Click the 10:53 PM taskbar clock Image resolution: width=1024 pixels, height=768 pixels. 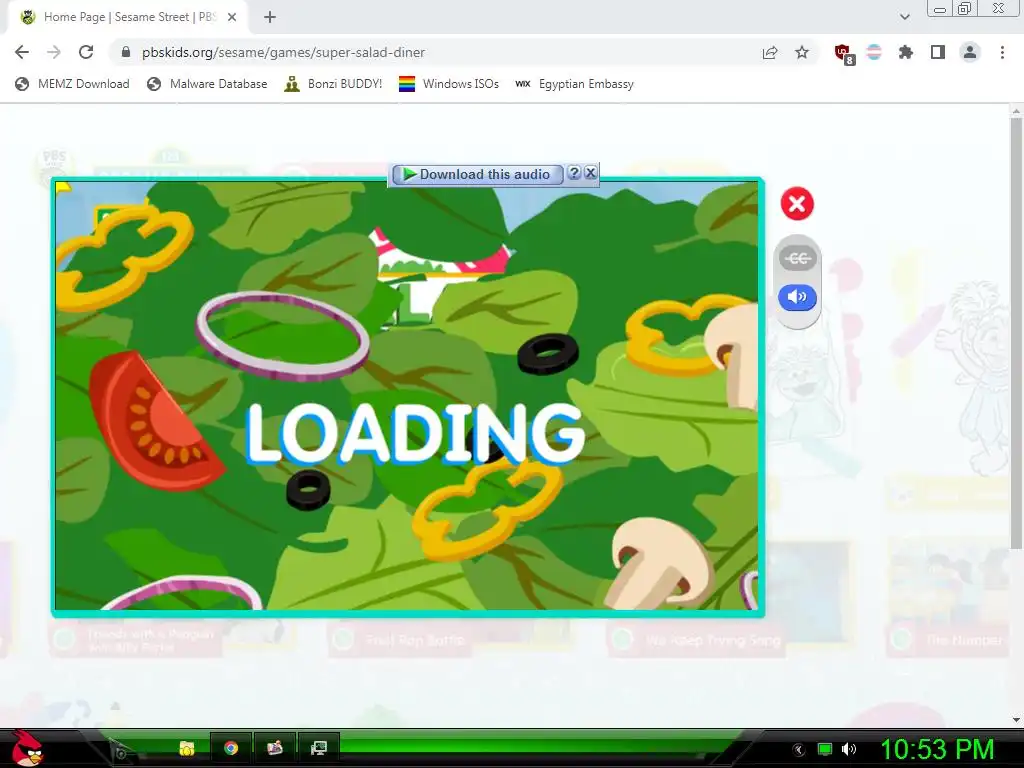click(937, 749)
